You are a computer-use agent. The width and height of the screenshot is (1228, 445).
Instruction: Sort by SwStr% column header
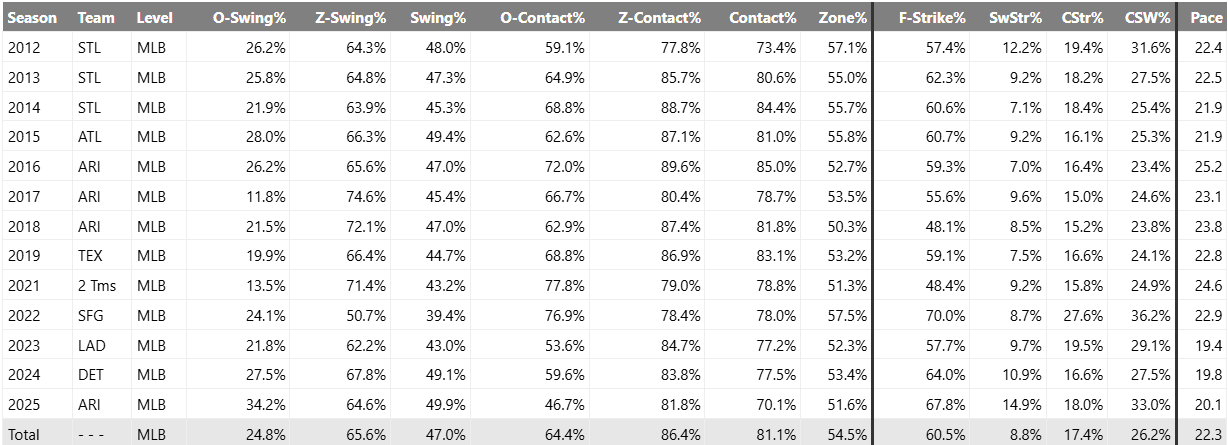(x=1015, y=18)
